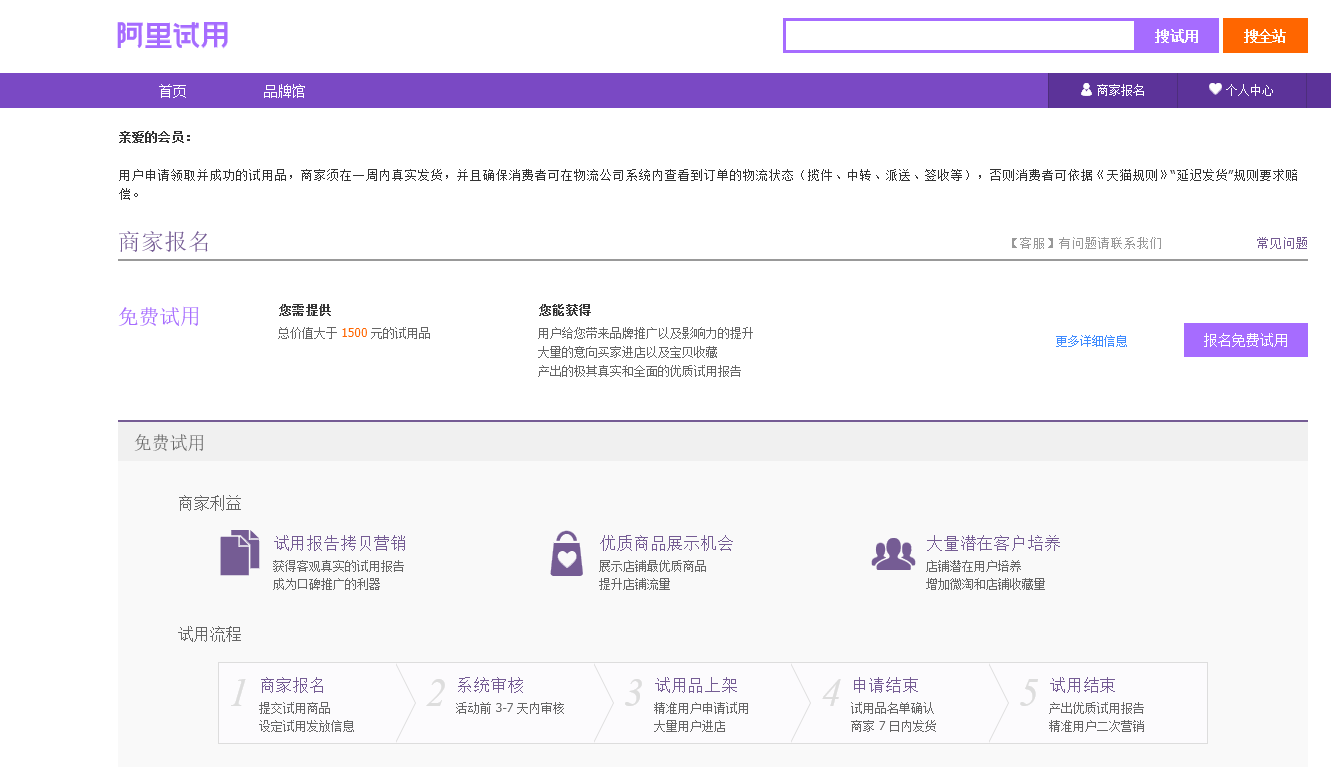Open the 常见问题 link
The width and height of the screenshot is (1331, 767).
[1282, 243]
